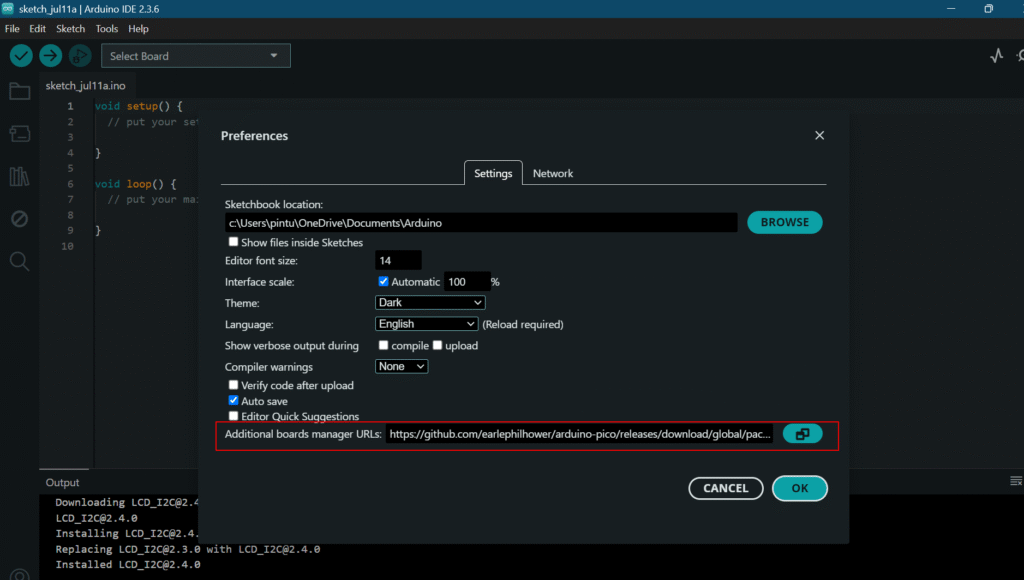The height and width of the screenshot is (580, 1024).
Task: Enable verbose output during compile
Action: (x=383, y=345)
